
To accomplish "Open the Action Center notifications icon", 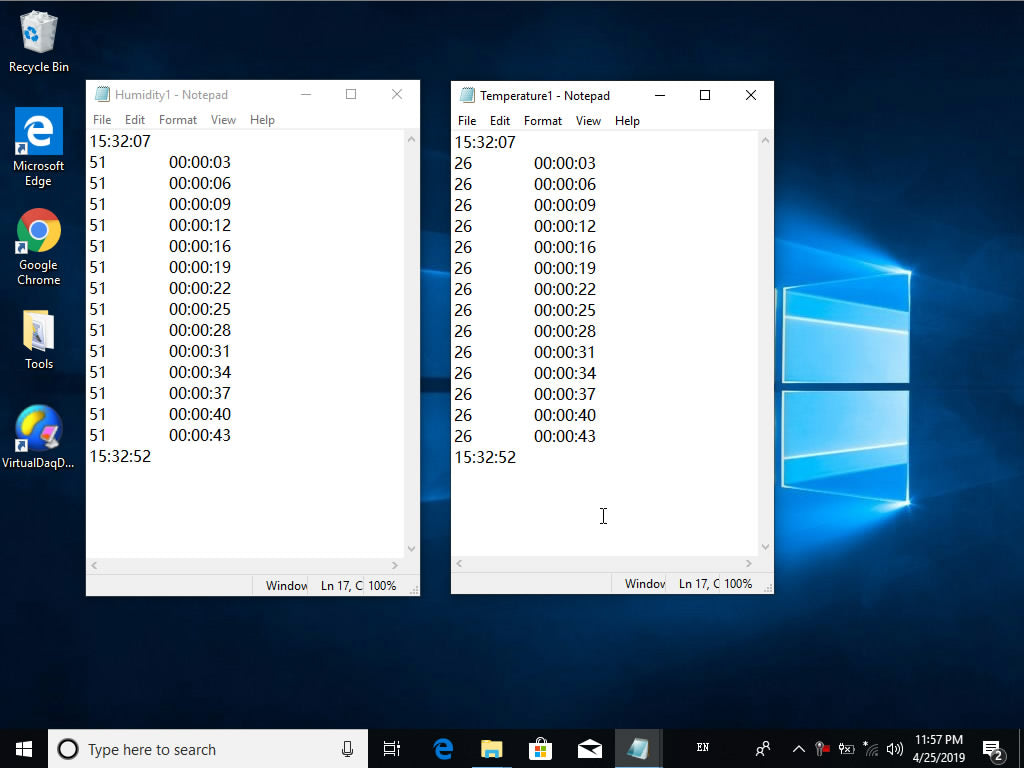I will 993,750.
